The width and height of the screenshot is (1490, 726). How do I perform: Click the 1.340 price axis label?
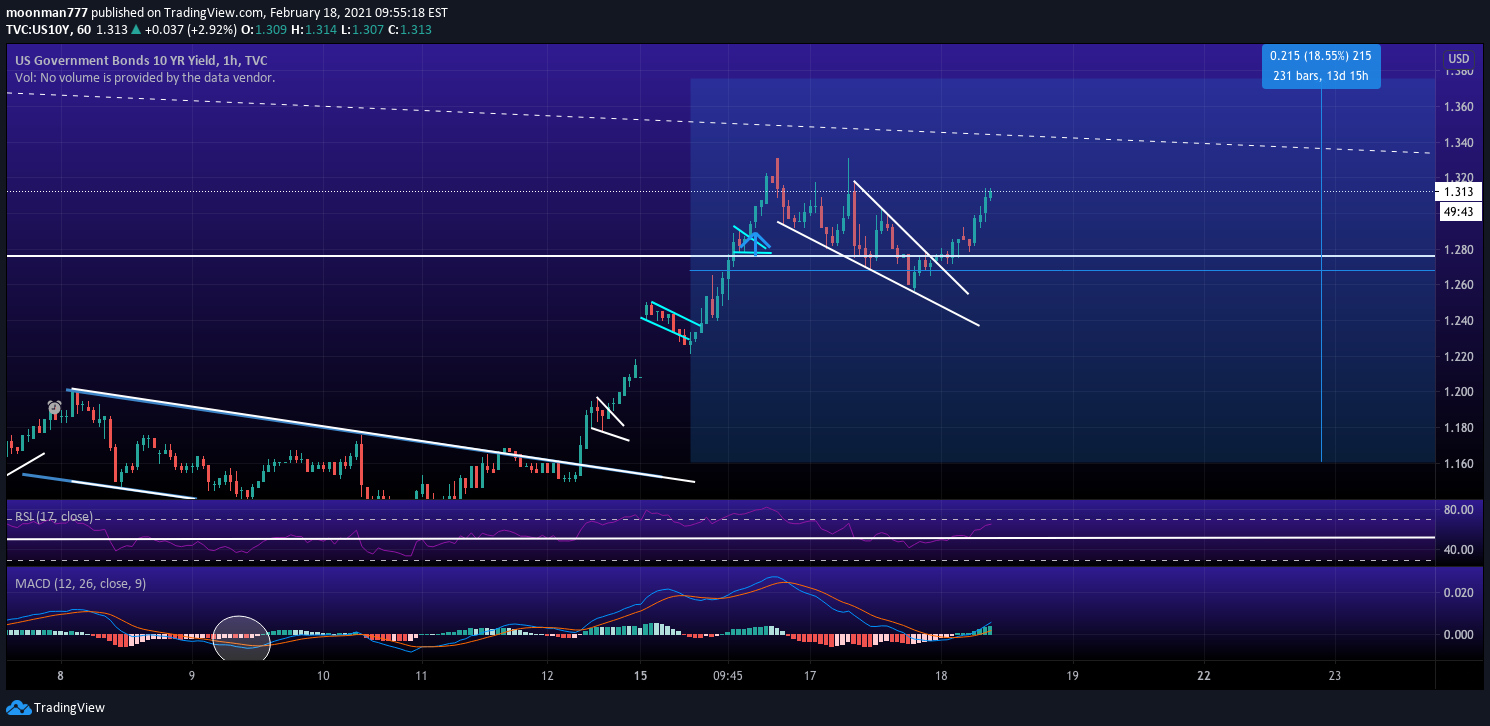[1459, 143]
